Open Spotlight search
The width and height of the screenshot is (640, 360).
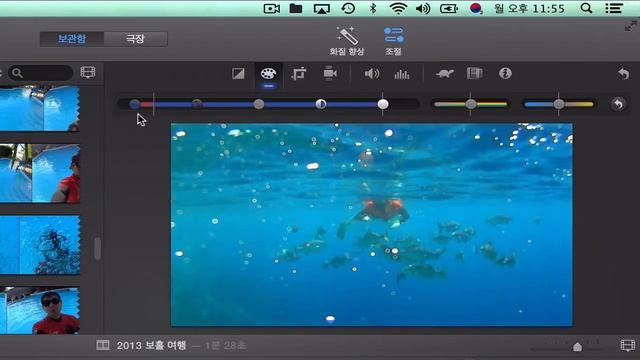coord(586,8)
